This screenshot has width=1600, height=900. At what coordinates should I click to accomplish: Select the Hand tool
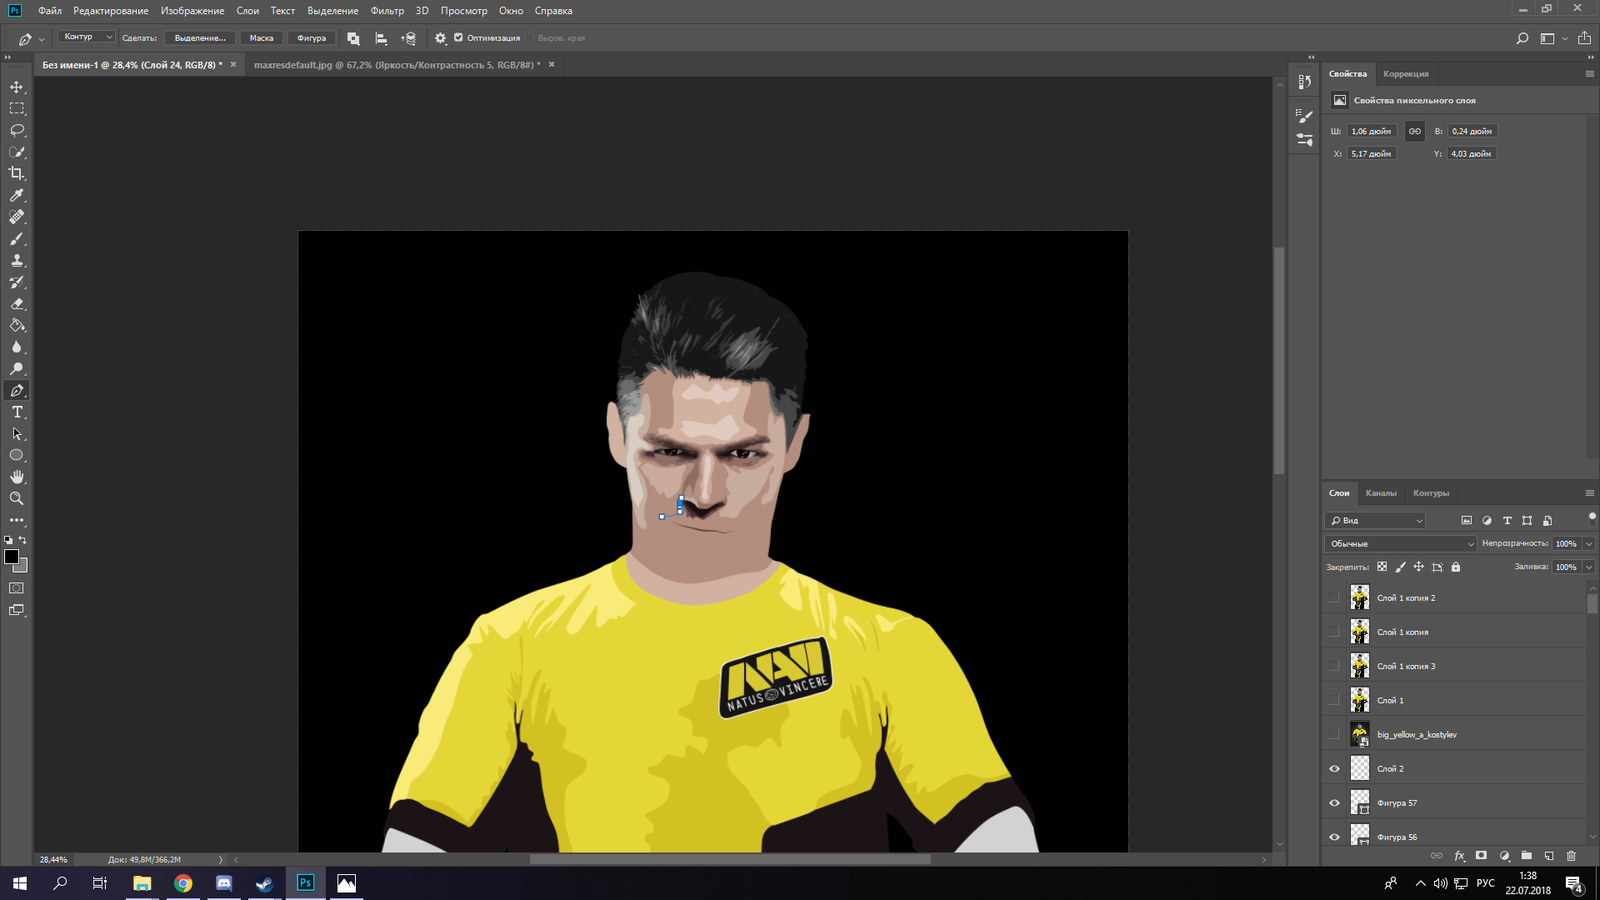(x=17, y=477)
